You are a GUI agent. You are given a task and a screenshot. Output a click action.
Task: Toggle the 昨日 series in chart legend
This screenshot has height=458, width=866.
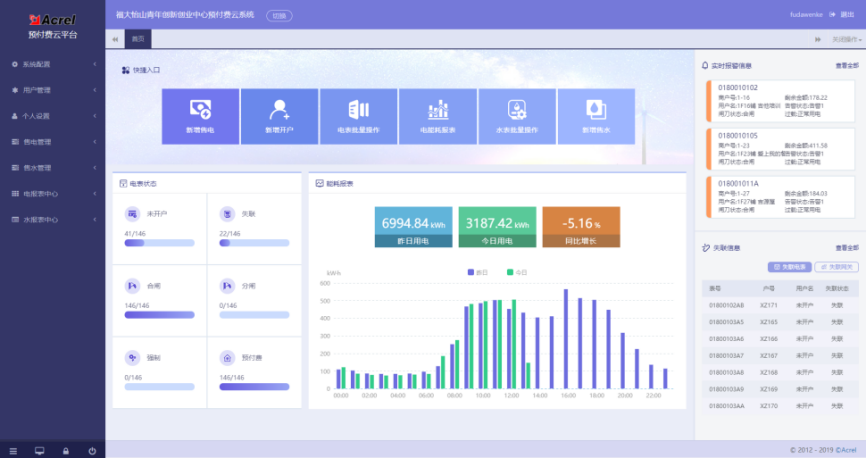(476, 272)
